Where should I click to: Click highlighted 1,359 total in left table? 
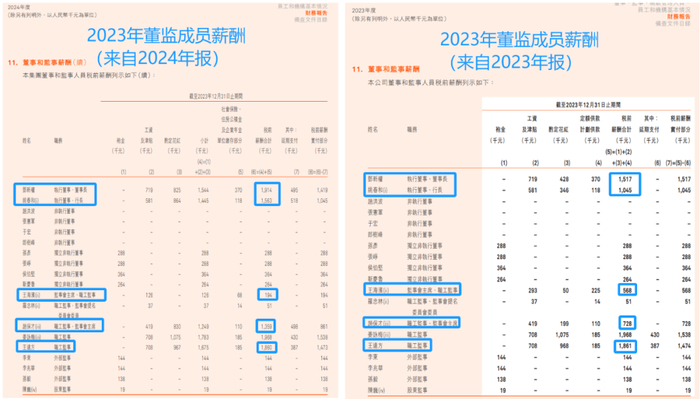[x=266, y=326]
